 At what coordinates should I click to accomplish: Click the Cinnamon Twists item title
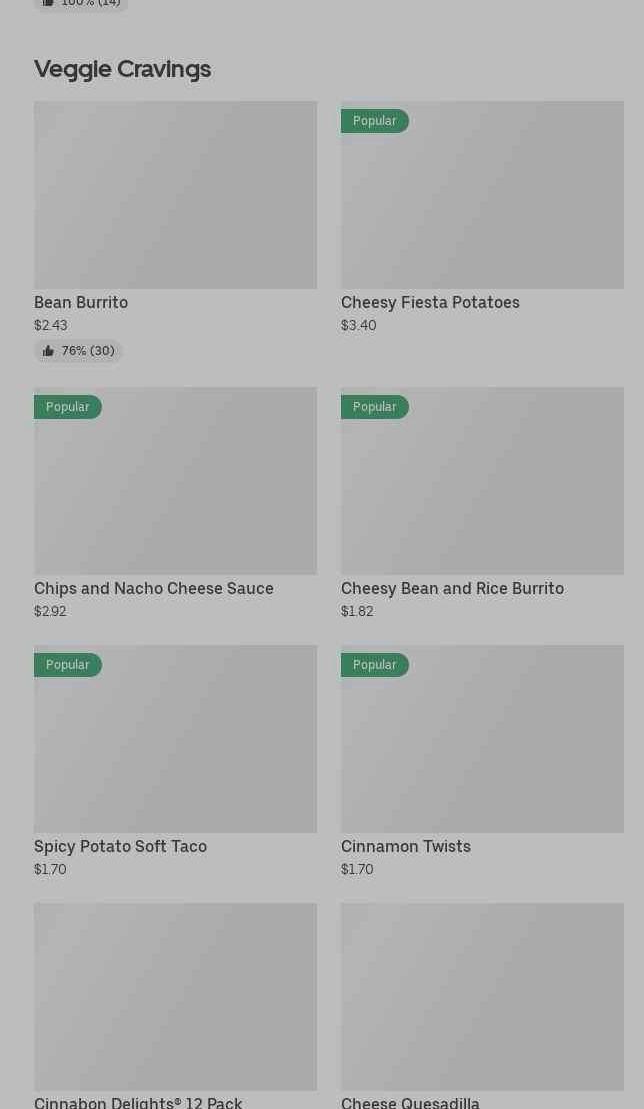(405, 846)
